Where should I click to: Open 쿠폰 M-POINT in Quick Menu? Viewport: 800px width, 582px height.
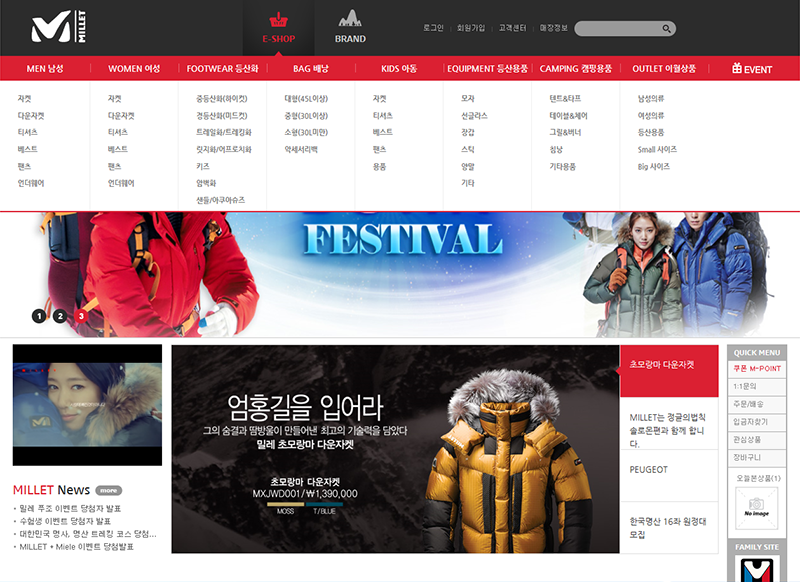click(x=757, y=369)
